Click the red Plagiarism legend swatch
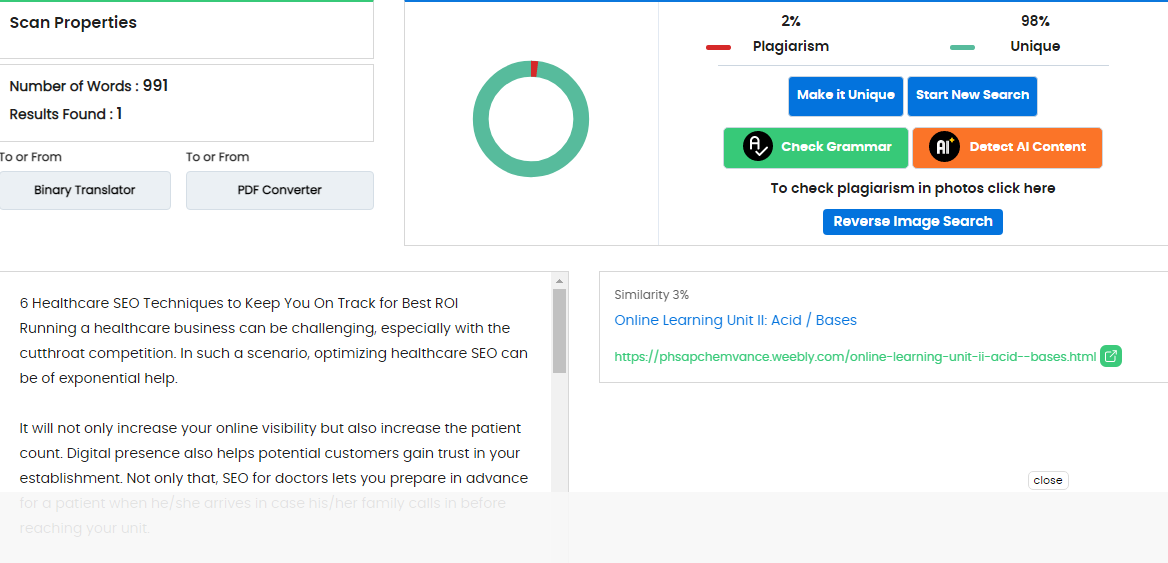This screenshot has height=563, width=1168. point(718,47)
